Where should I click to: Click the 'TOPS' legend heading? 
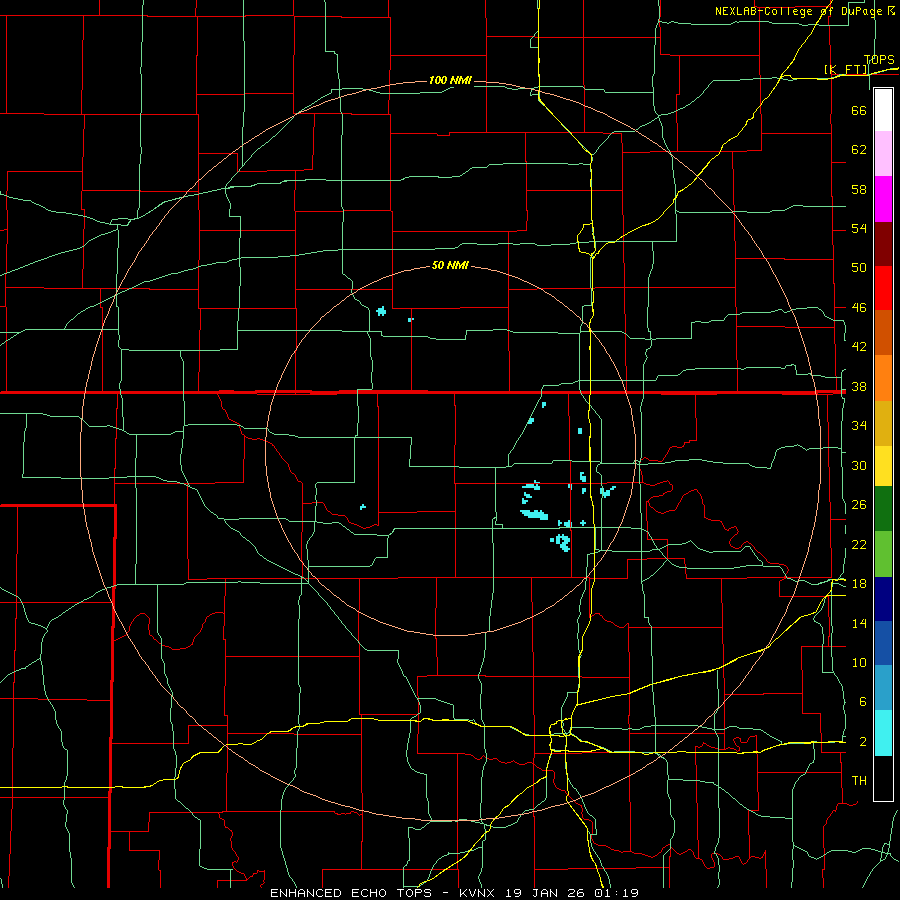coord(879,59)
